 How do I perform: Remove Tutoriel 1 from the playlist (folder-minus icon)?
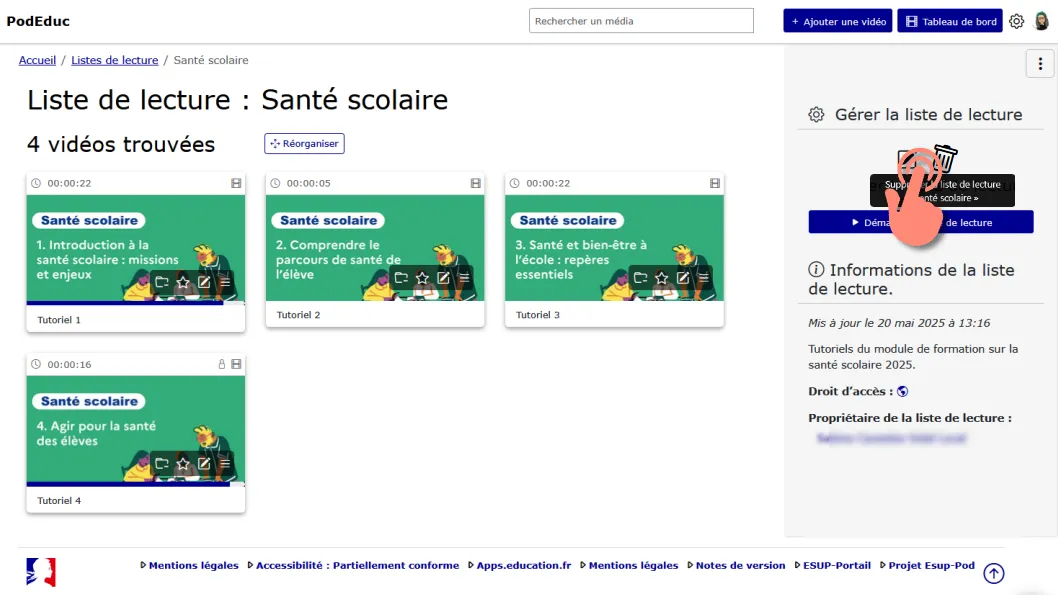[162, 282]
